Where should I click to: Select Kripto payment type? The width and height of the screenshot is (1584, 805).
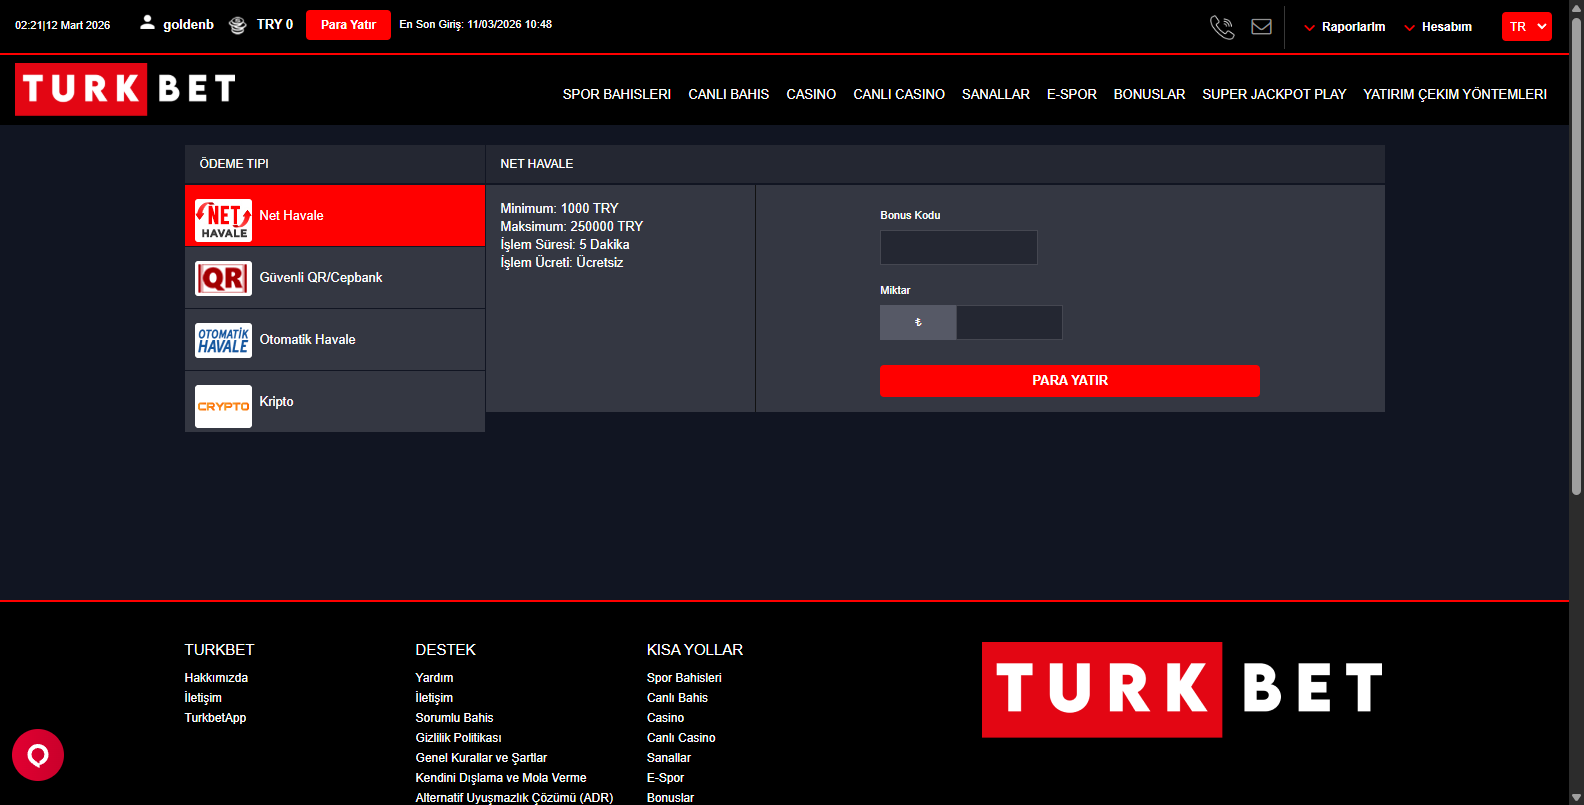pos(335,402)
